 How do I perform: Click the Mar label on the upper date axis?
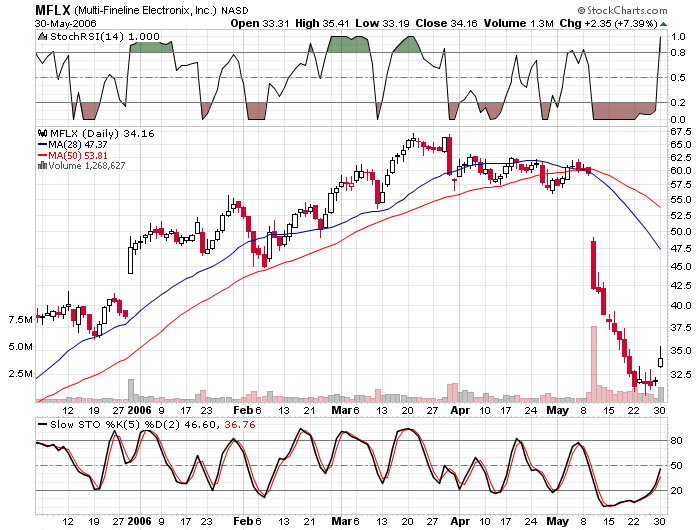[342, 410]
